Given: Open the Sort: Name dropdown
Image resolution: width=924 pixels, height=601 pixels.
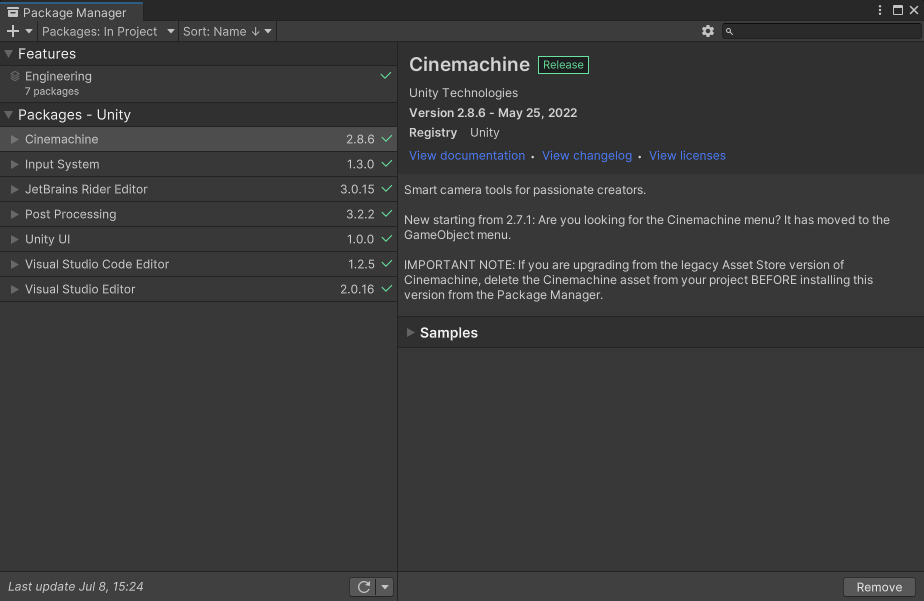Looking at the screenshot, I should pyautogui.click(x=227, y=31).
